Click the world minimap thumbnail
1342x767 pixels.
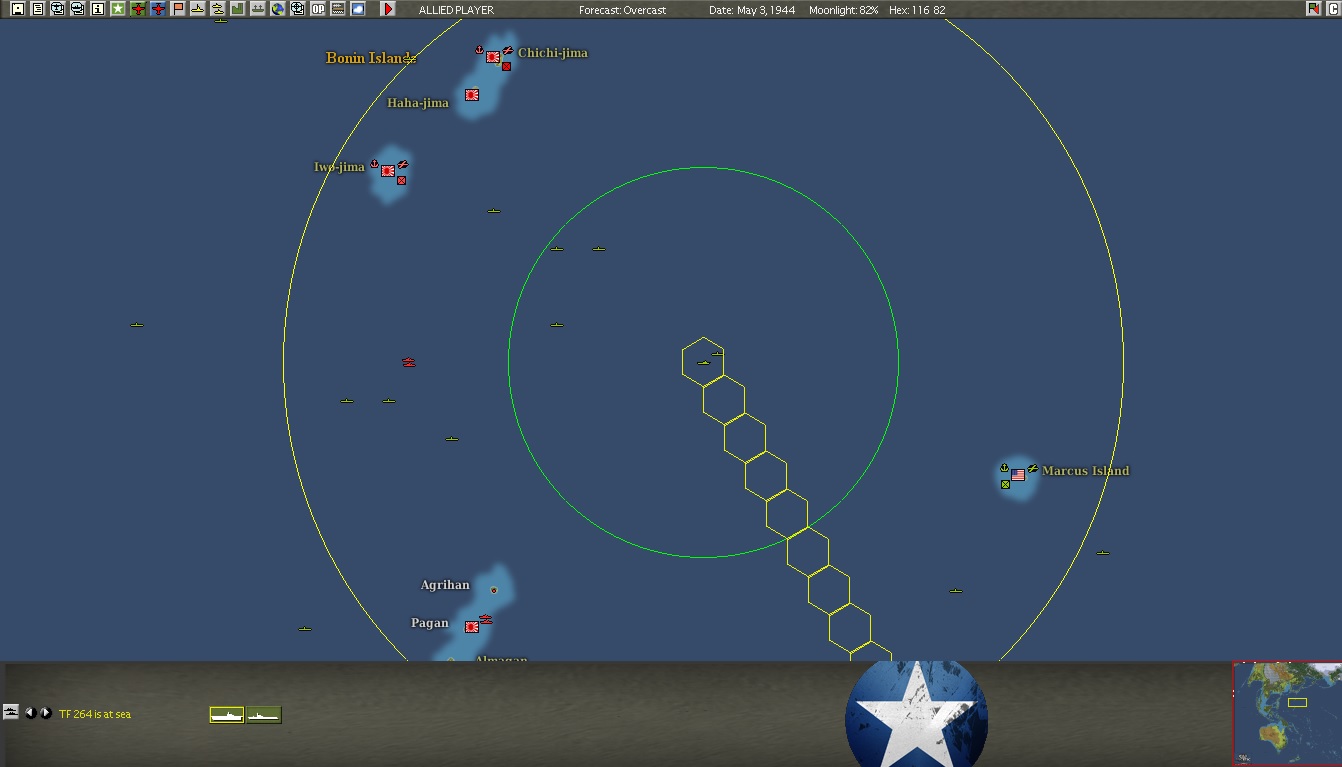tap(1287, 713)
